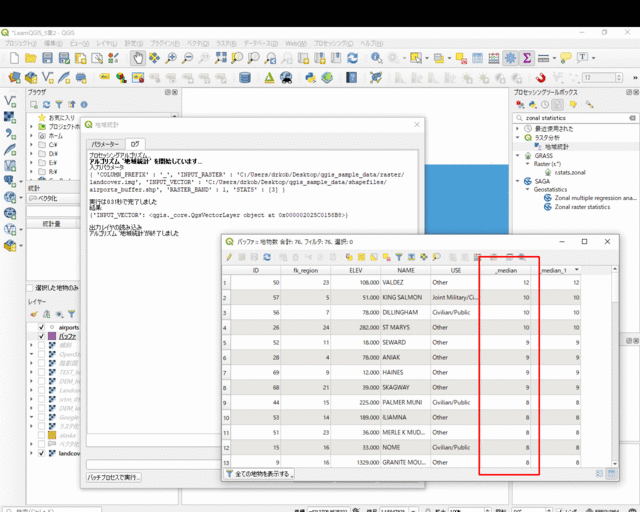Click the toolbox search field showing zonal statistics
The height and width of the screenshot is (512, 640).
pyautogui.click(x=575, y=118)
